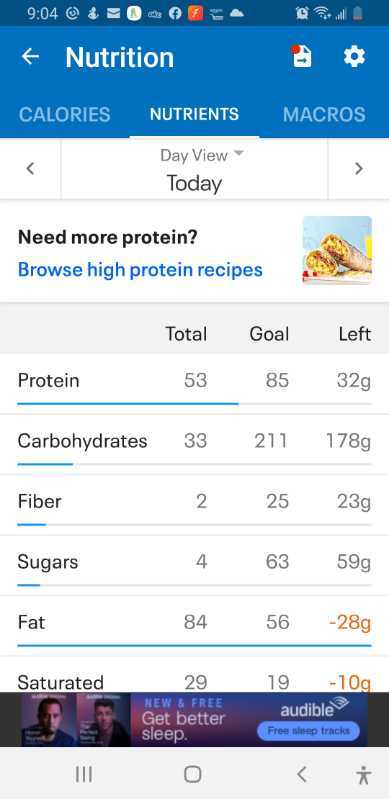The image size is (389, 799).
Task: Switch to the Calories tab
Action: (x=64, y=114)
